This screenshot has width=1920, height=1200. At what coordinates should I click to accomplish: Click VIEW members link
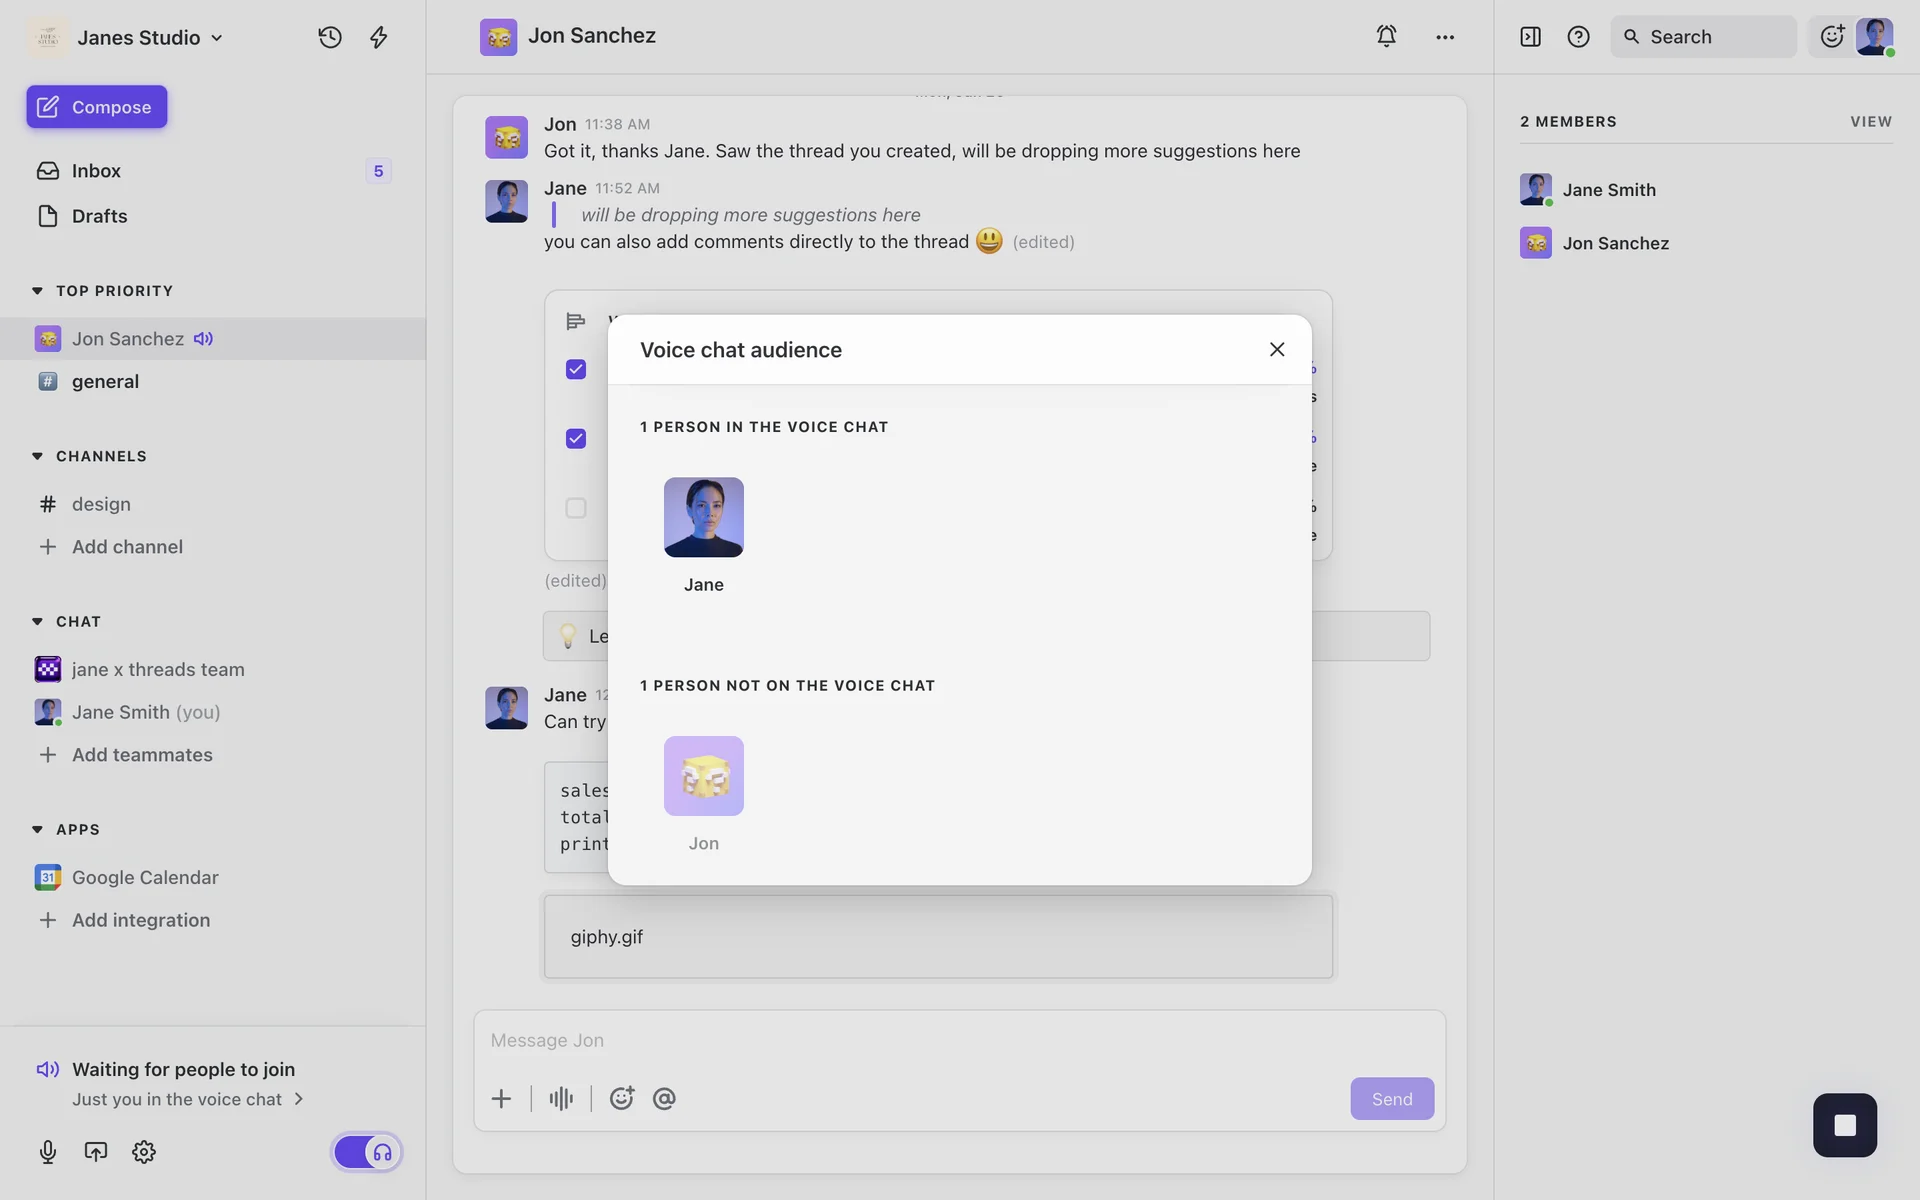click(1870, 121)
